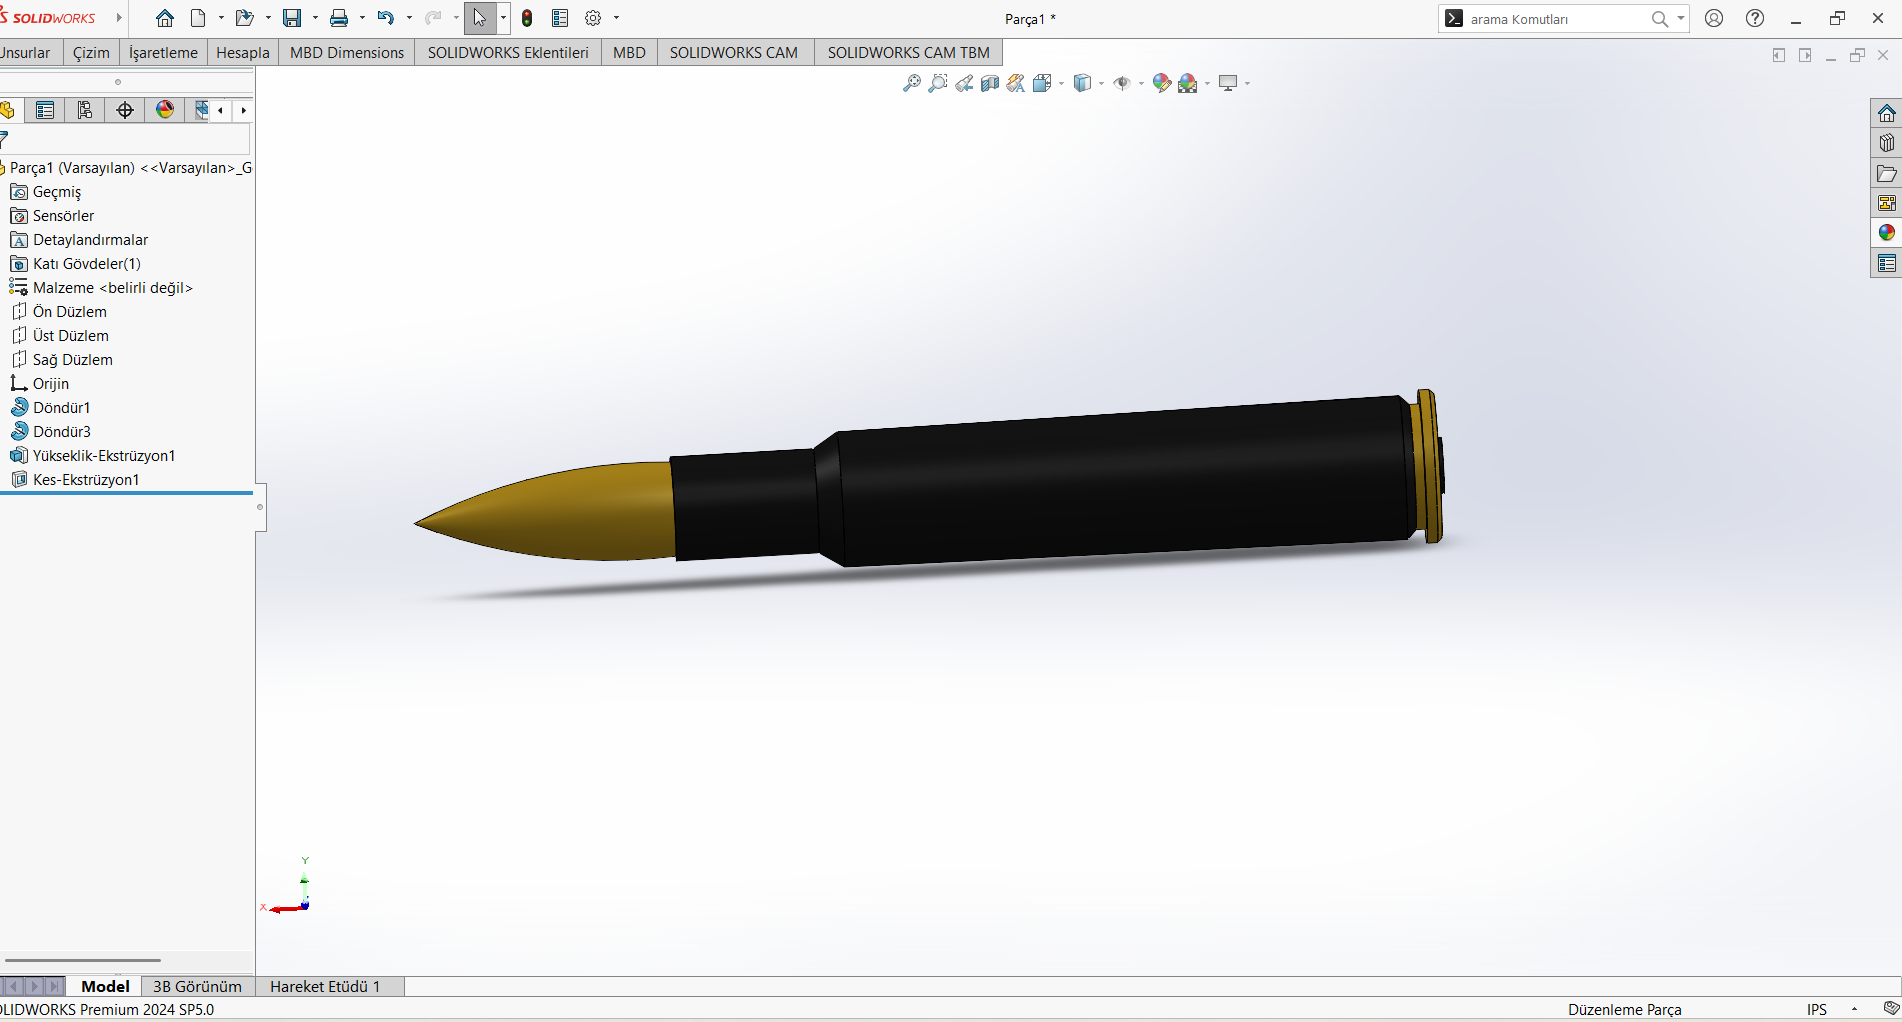Open the MBD Dimensions tab
This screenshot has height=1022, width=1902.
pos(347,52)
